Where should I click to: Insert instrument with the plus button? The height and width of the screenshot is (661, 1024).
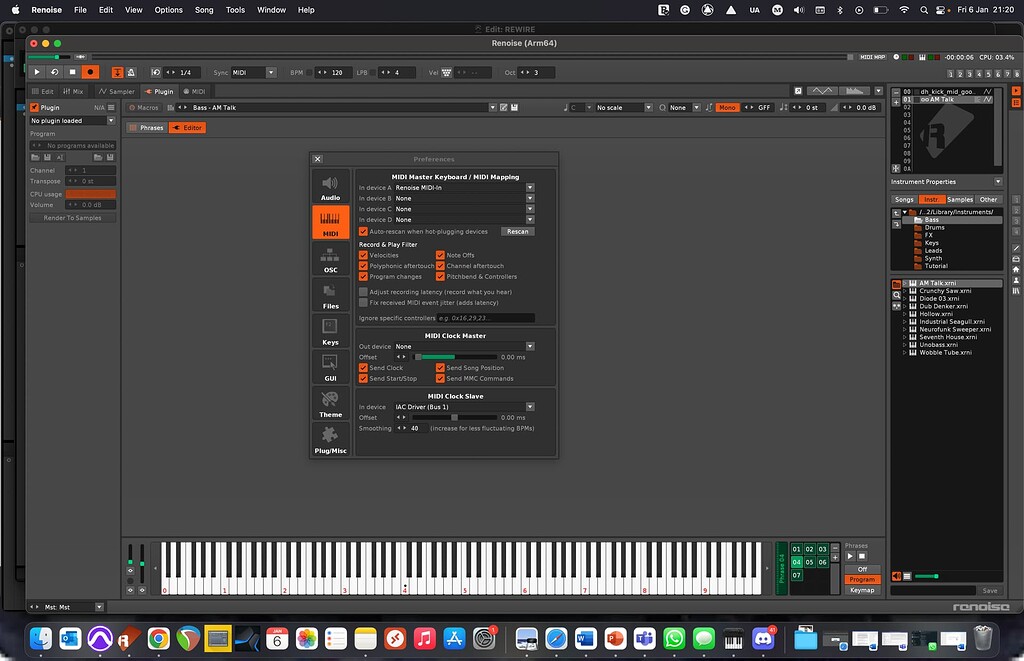point(896,101)
